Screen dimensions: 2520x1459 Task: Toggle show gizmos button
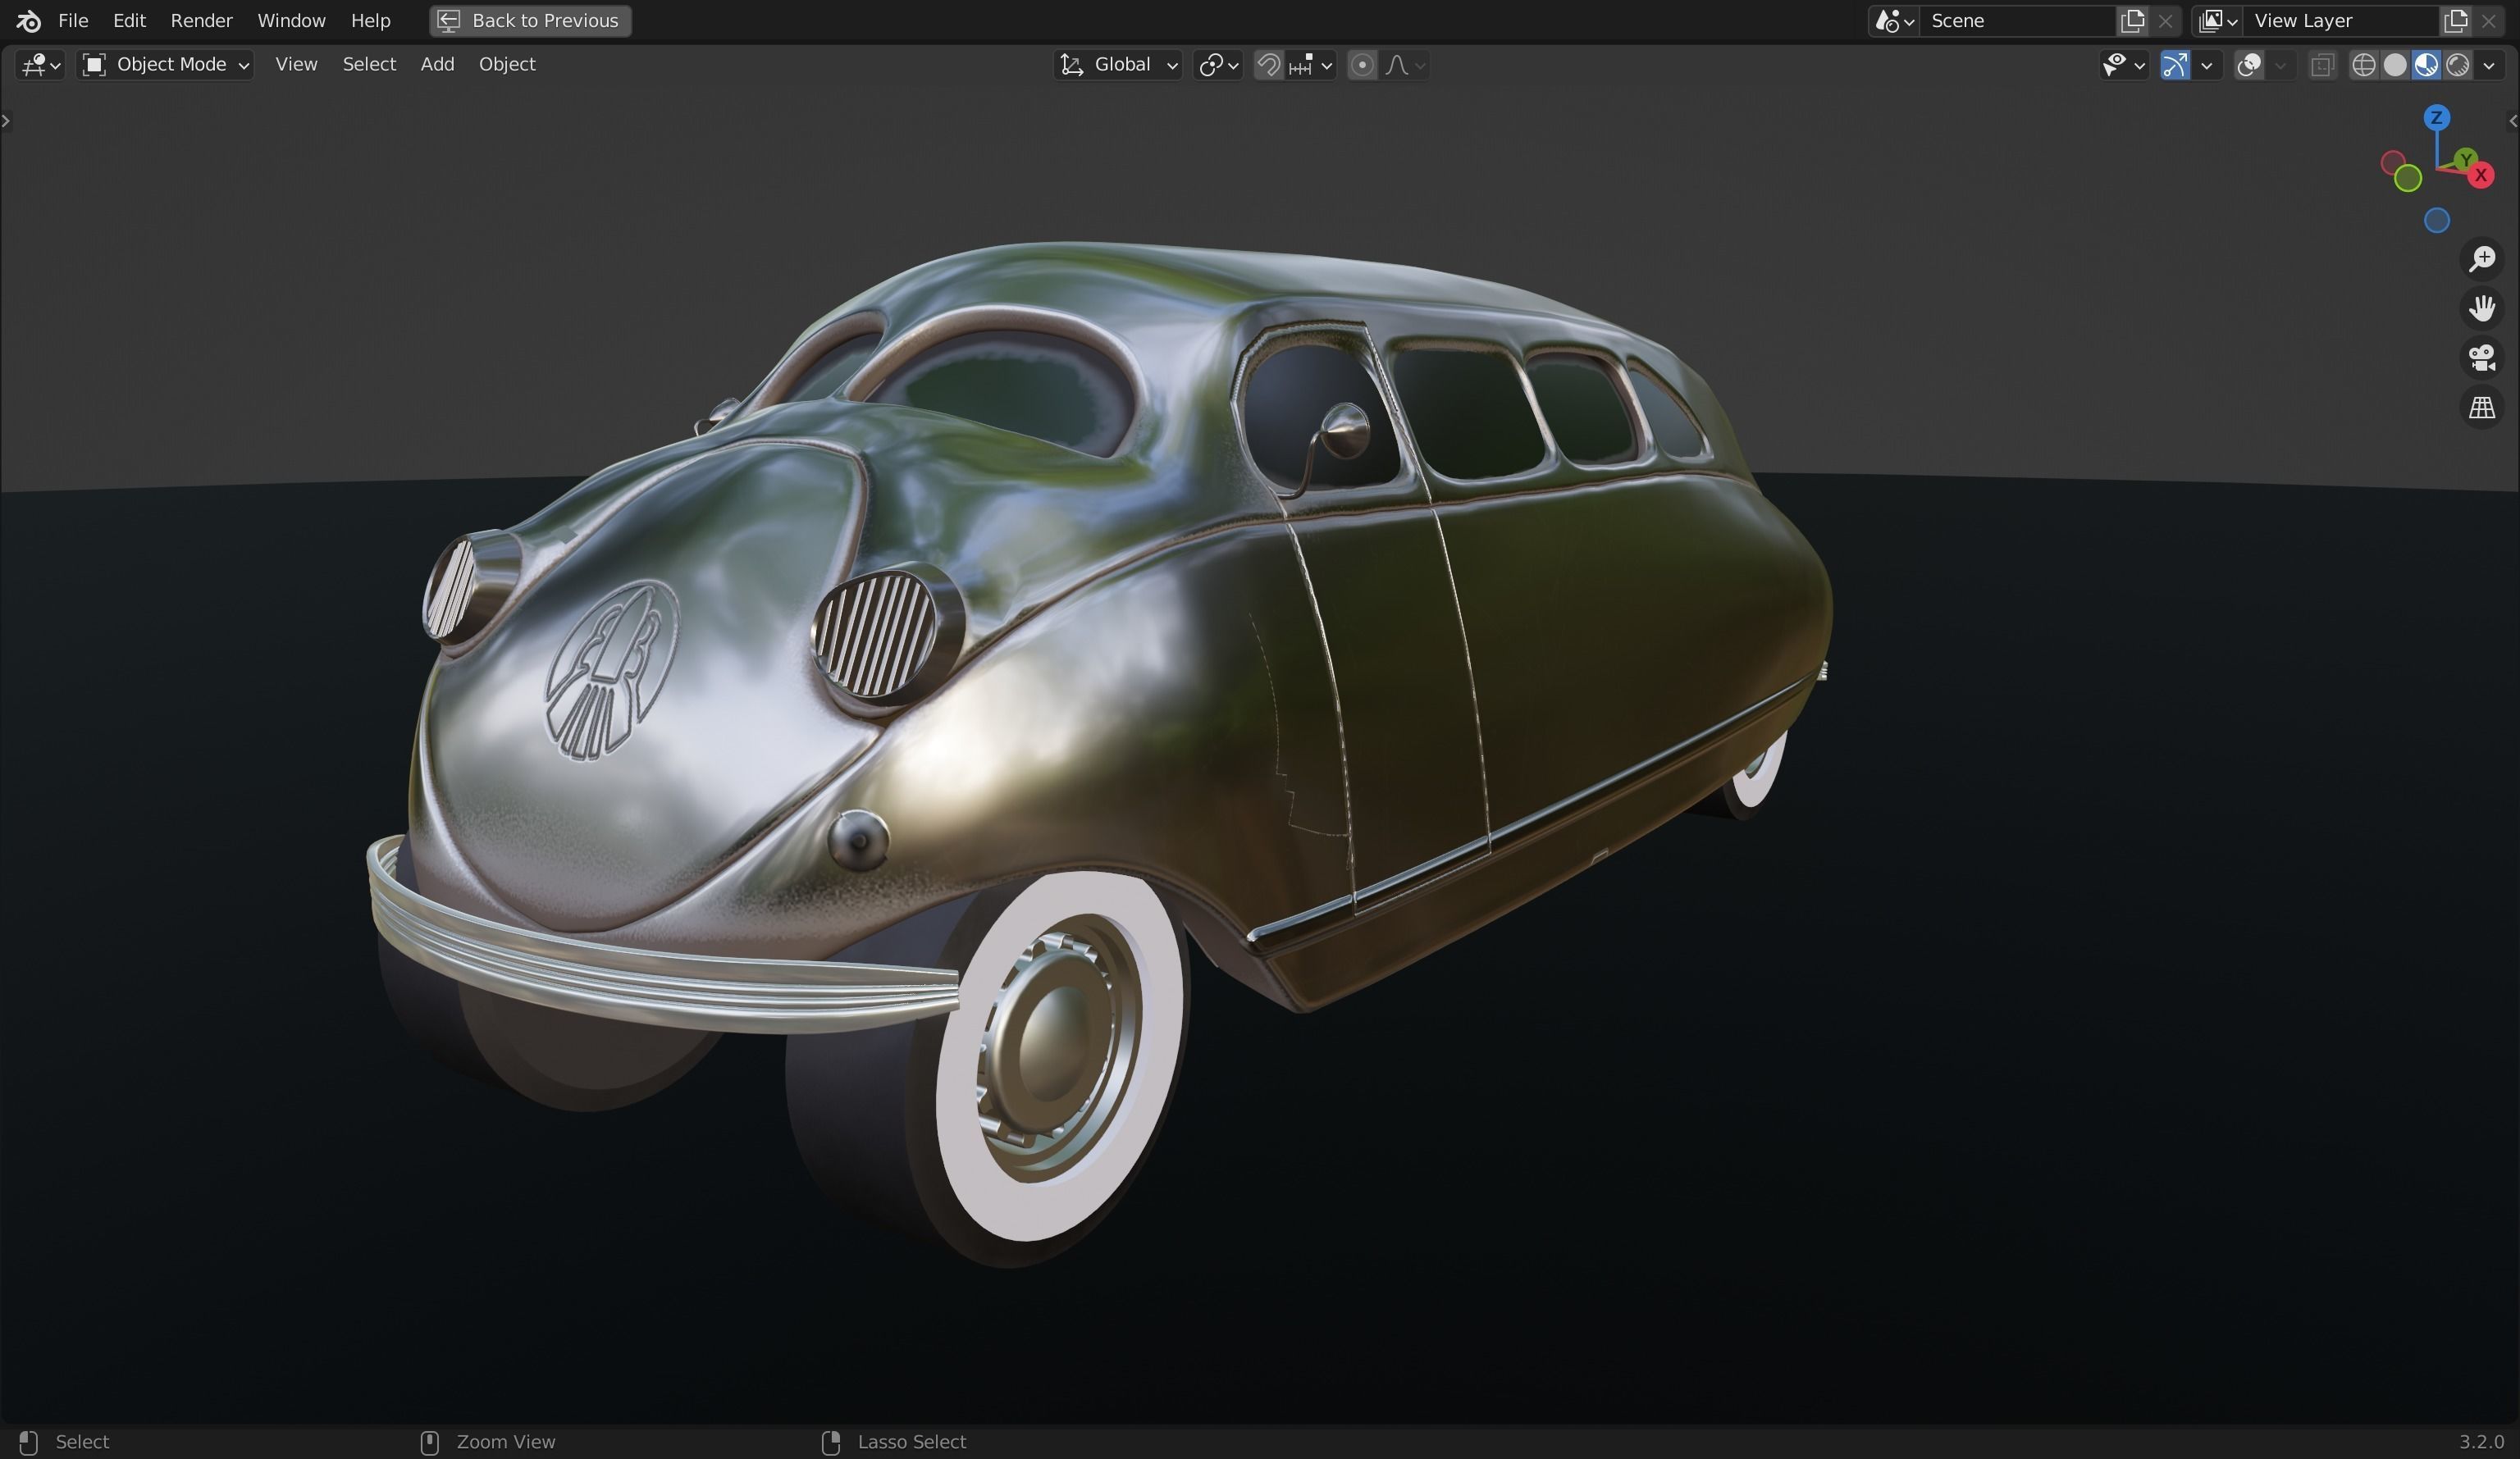tap(2174, 65)
